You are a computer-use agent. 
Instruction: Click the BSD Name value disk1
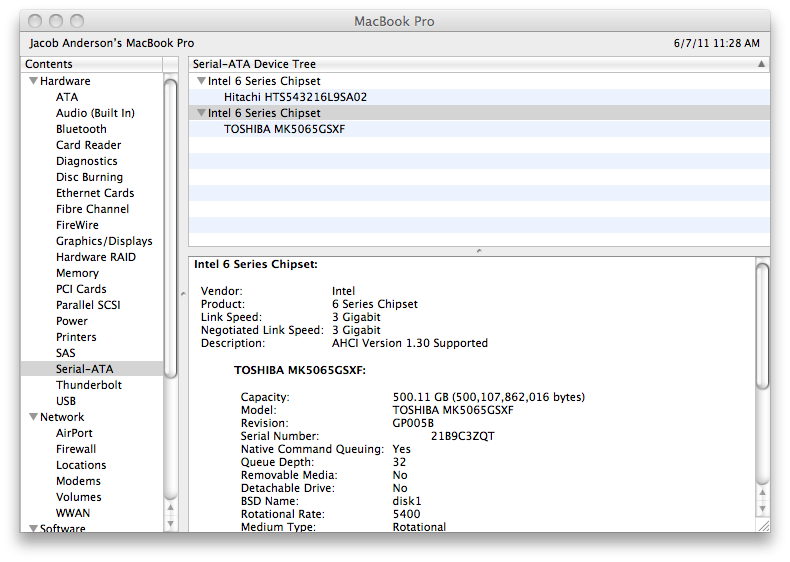[407, 501]
